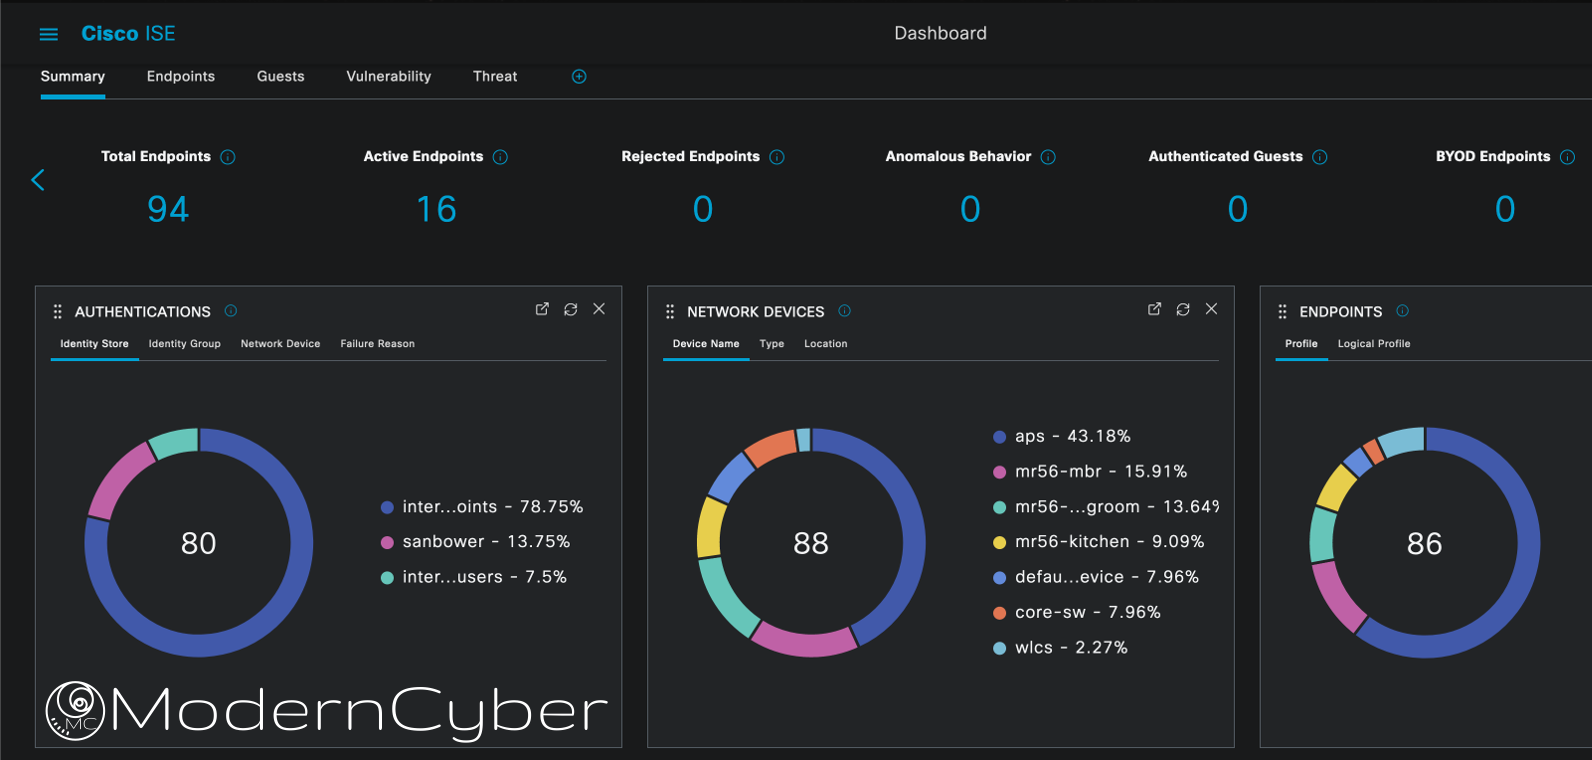The width and height of the screenshot is (1592, 760).
Task: Open info icon next to Authentications title
Action: tap(231, 311)
